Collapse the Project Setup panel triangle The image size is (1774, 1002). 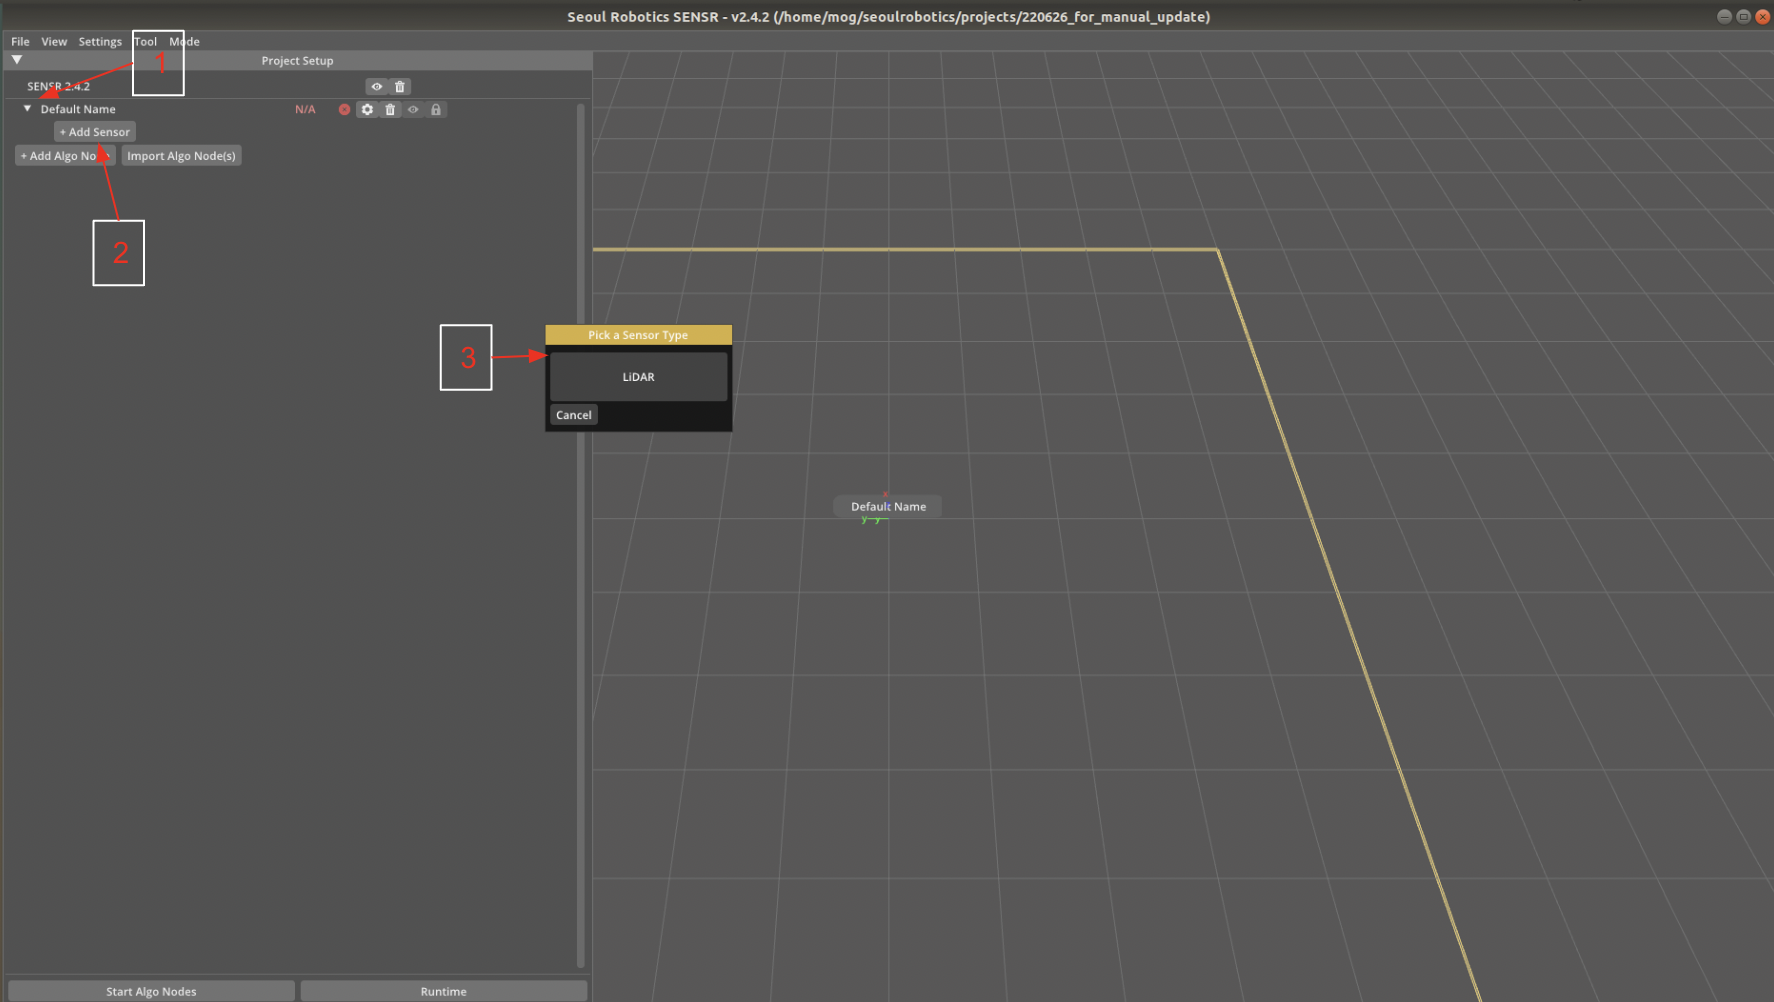(x=17, y=60)
